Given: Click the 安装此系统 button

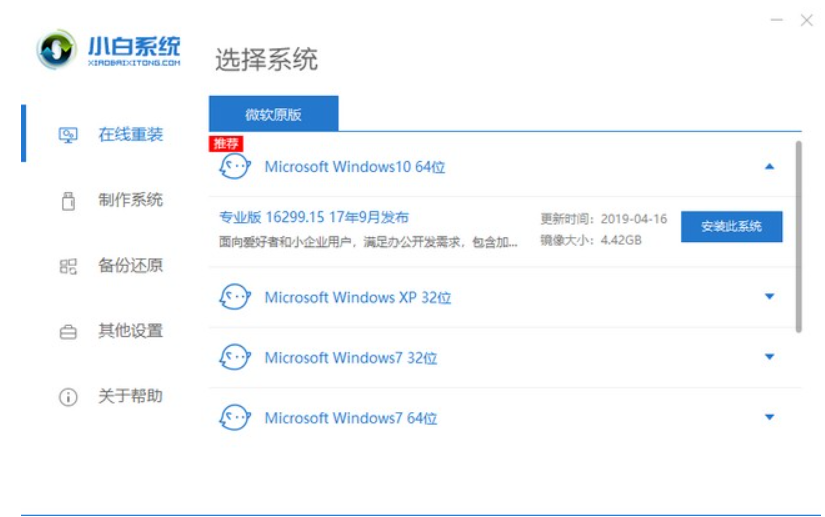Looking at the screenshot, I should 731,227.
